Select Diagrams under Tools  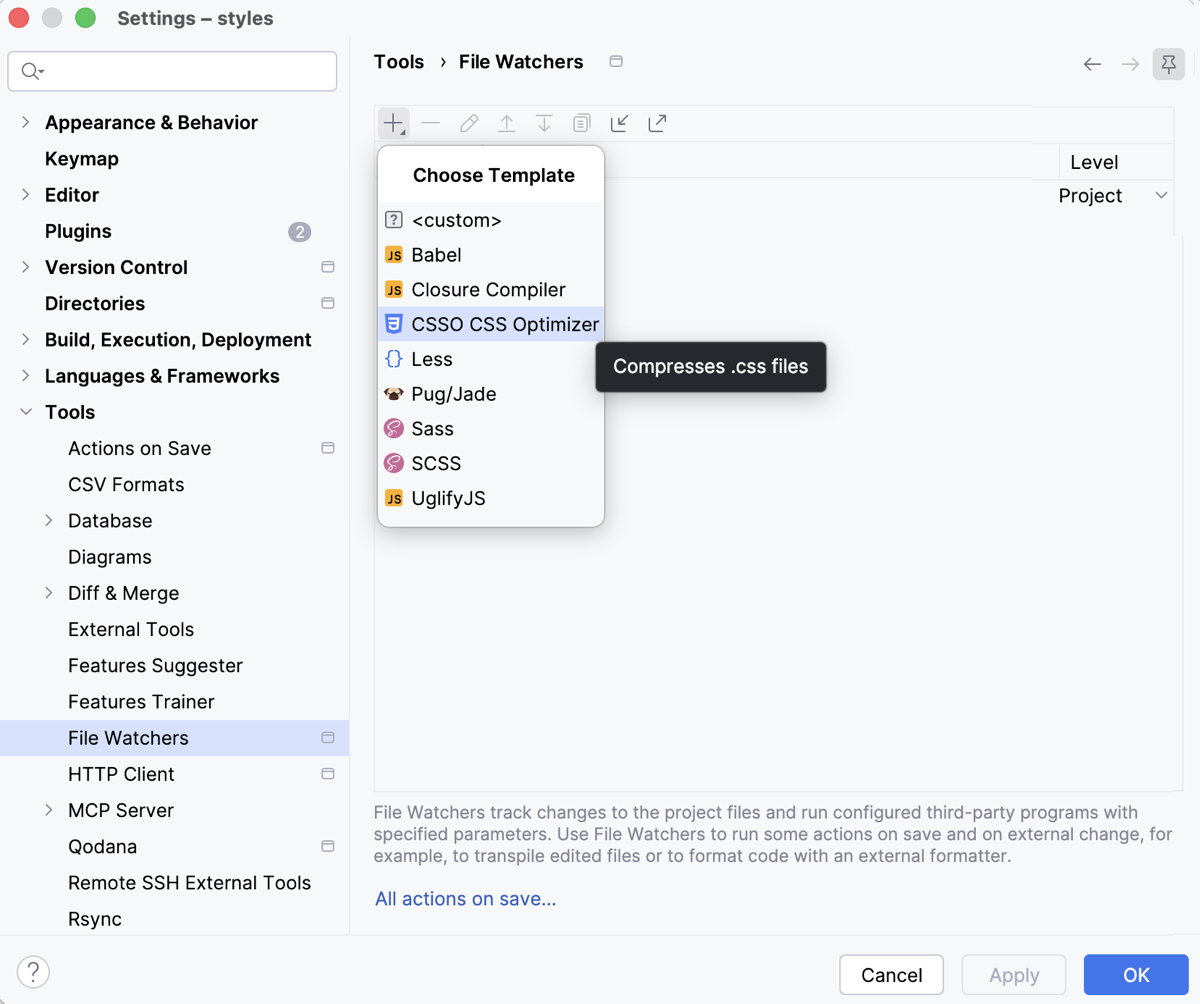[x=110, y=557]
